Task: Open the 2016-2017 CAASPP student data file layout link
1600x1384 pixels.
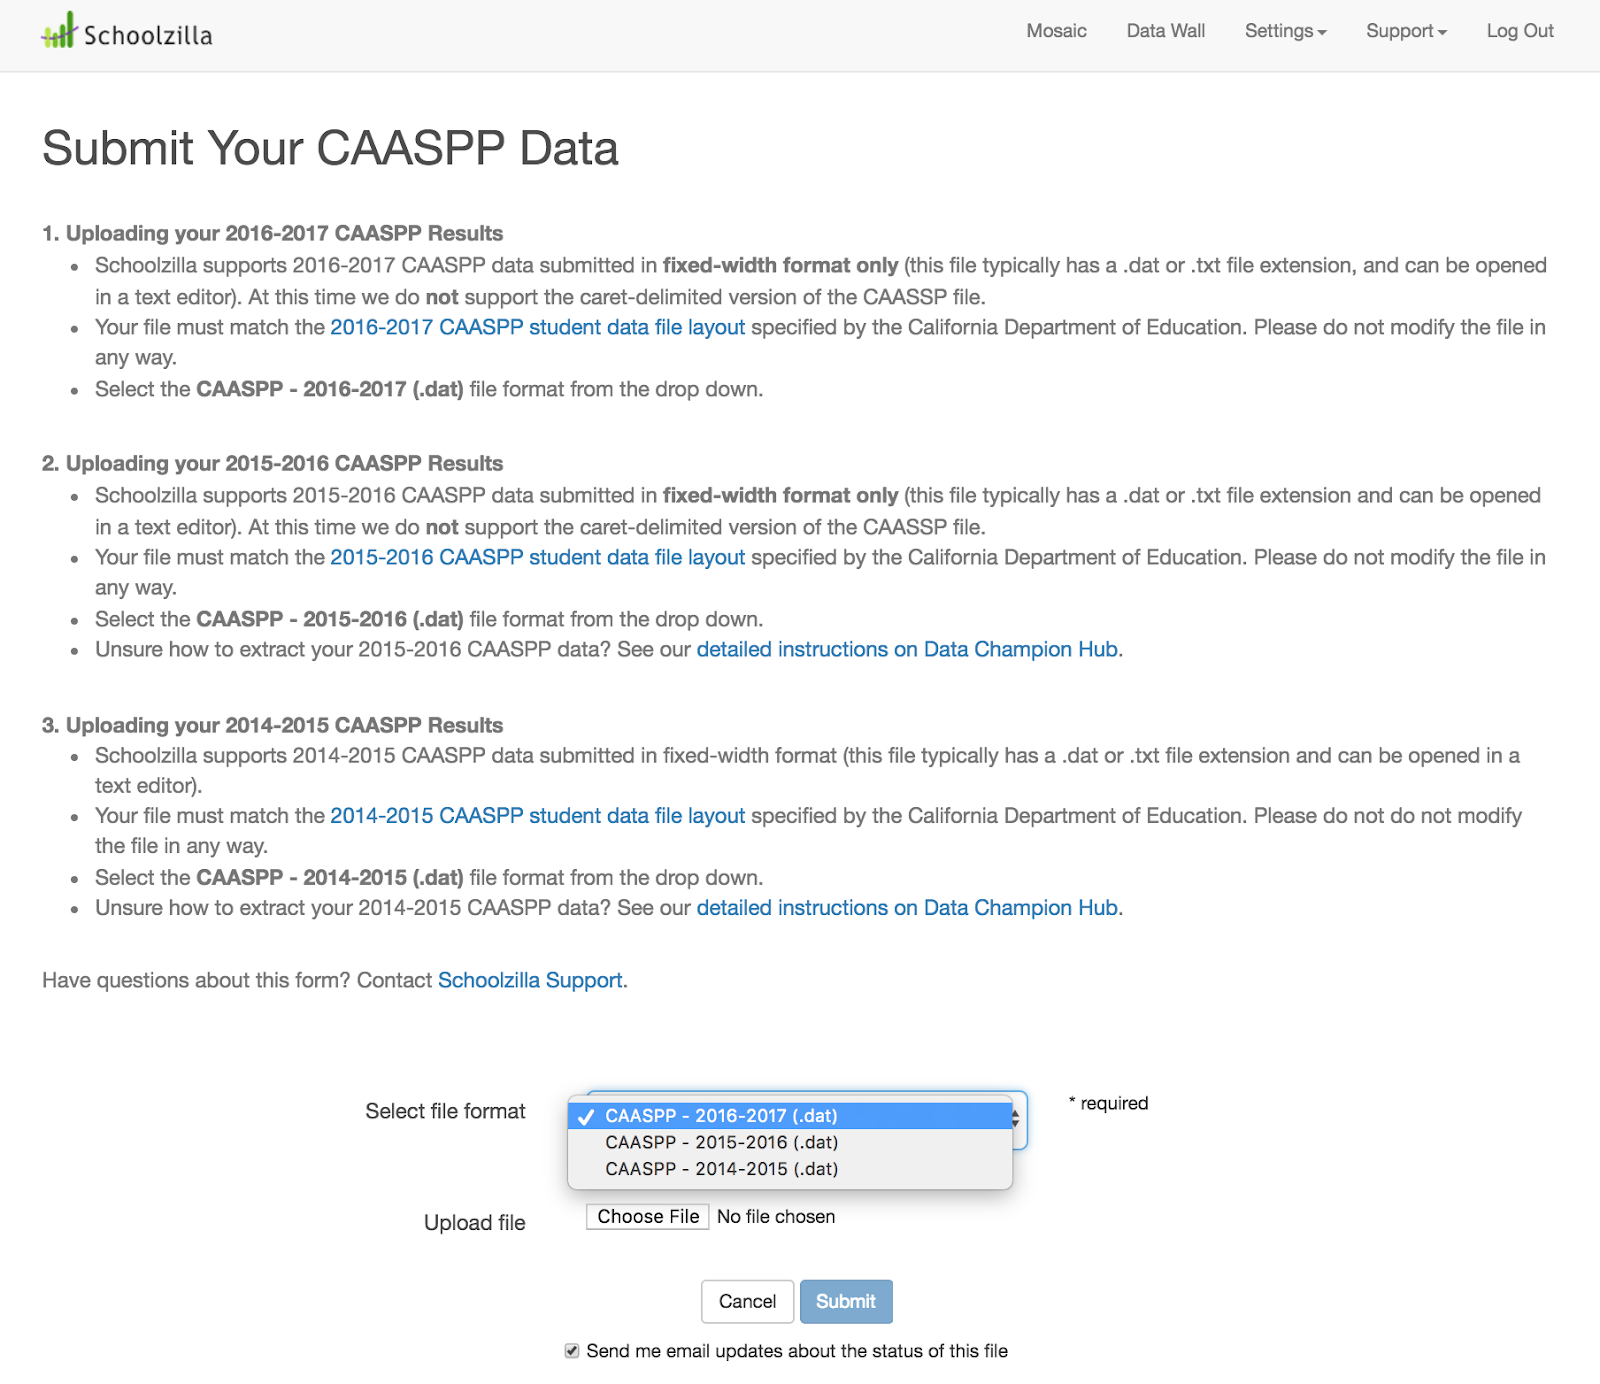Action: tap(537, 327)
